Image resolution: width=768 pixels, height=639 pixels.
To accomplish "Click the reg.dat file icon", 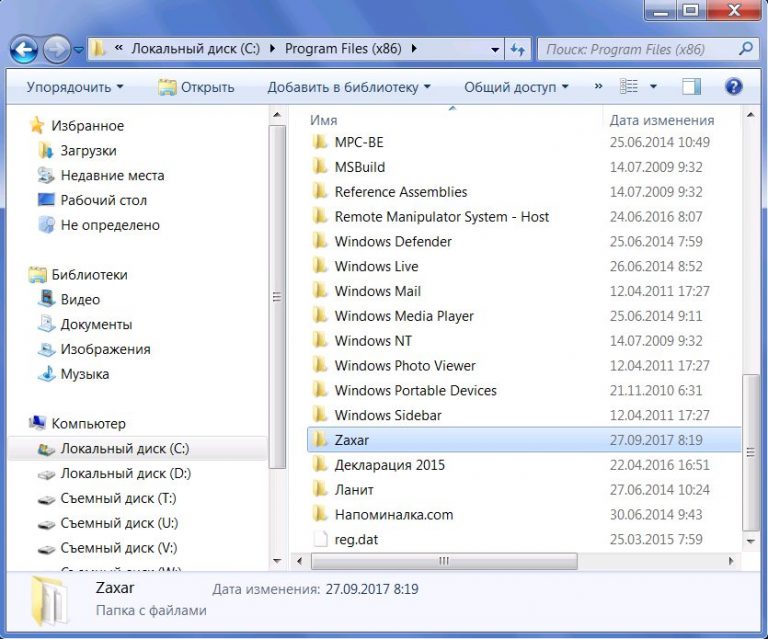I will [320, 539].
